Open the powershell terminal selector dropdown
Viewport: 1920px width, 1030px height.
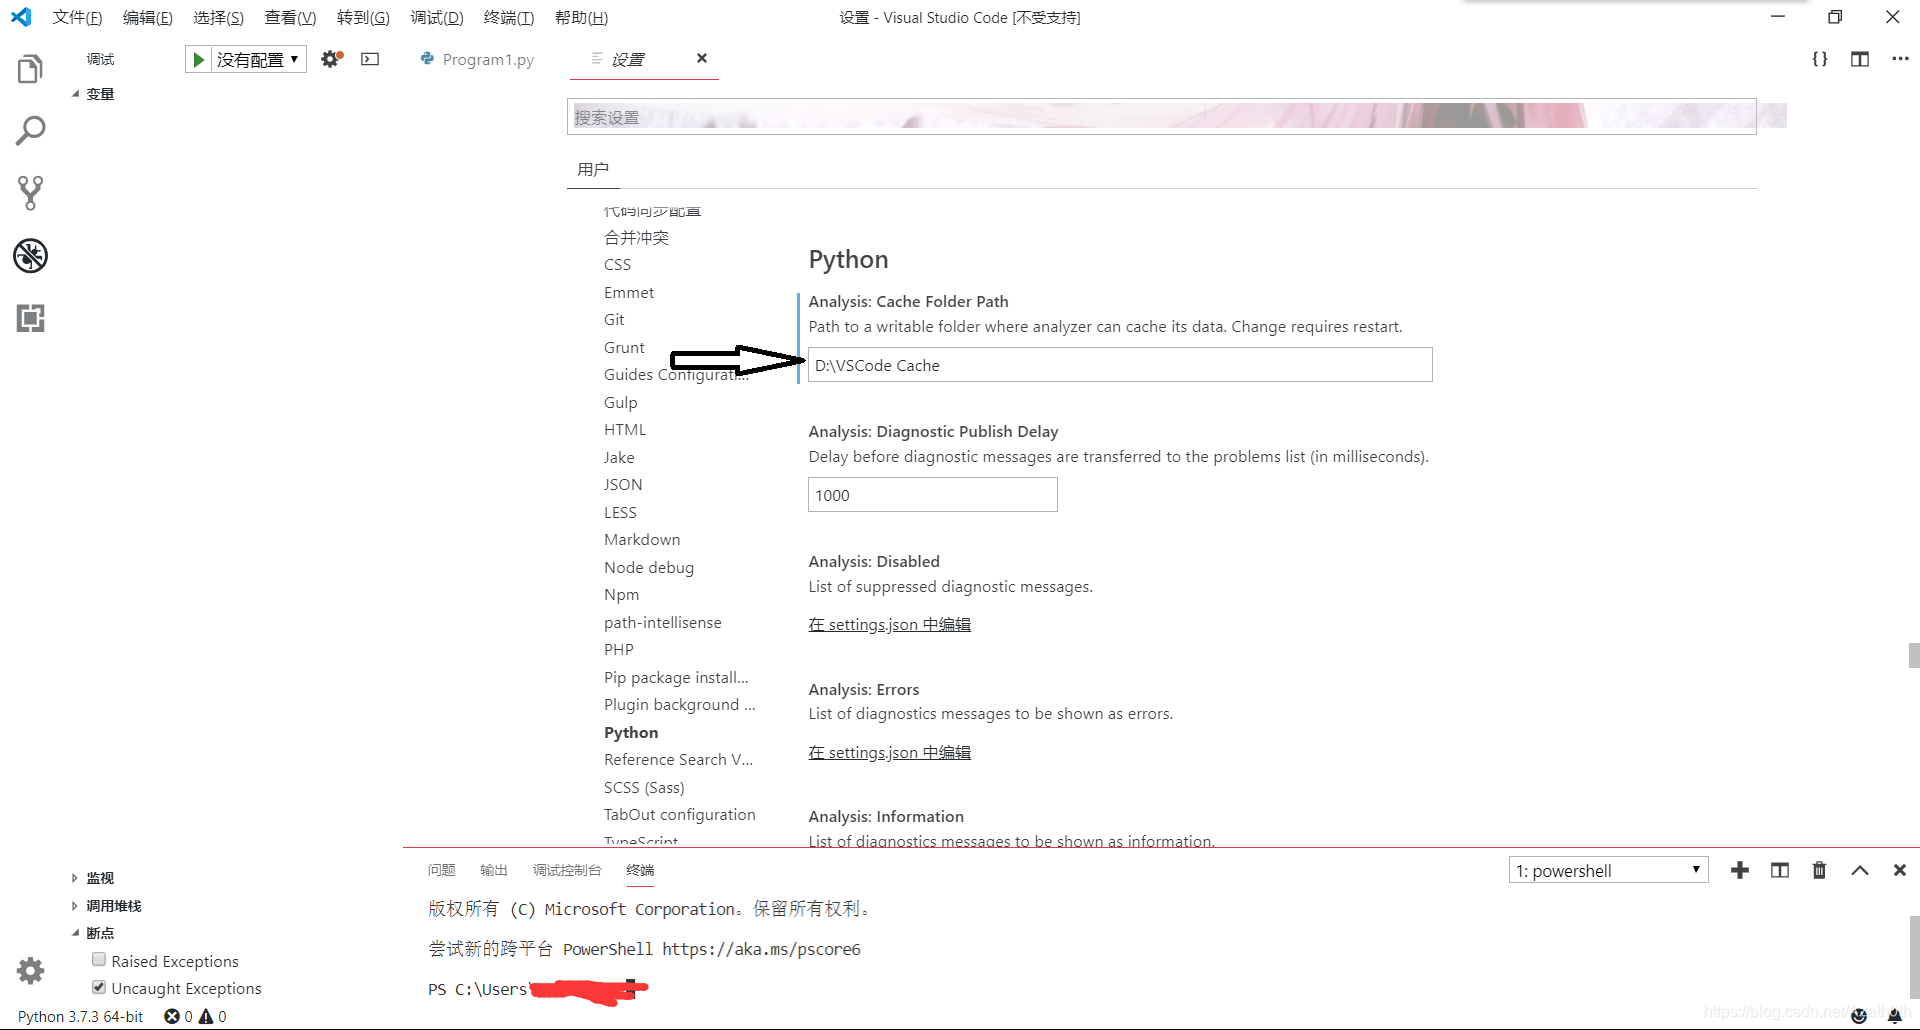[1608, 870]
